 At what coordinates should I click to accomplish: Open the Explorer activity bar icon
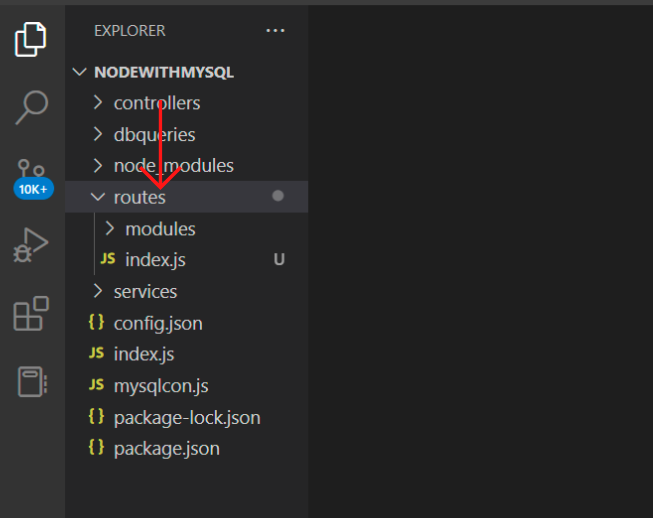click(x=32, y=39)
